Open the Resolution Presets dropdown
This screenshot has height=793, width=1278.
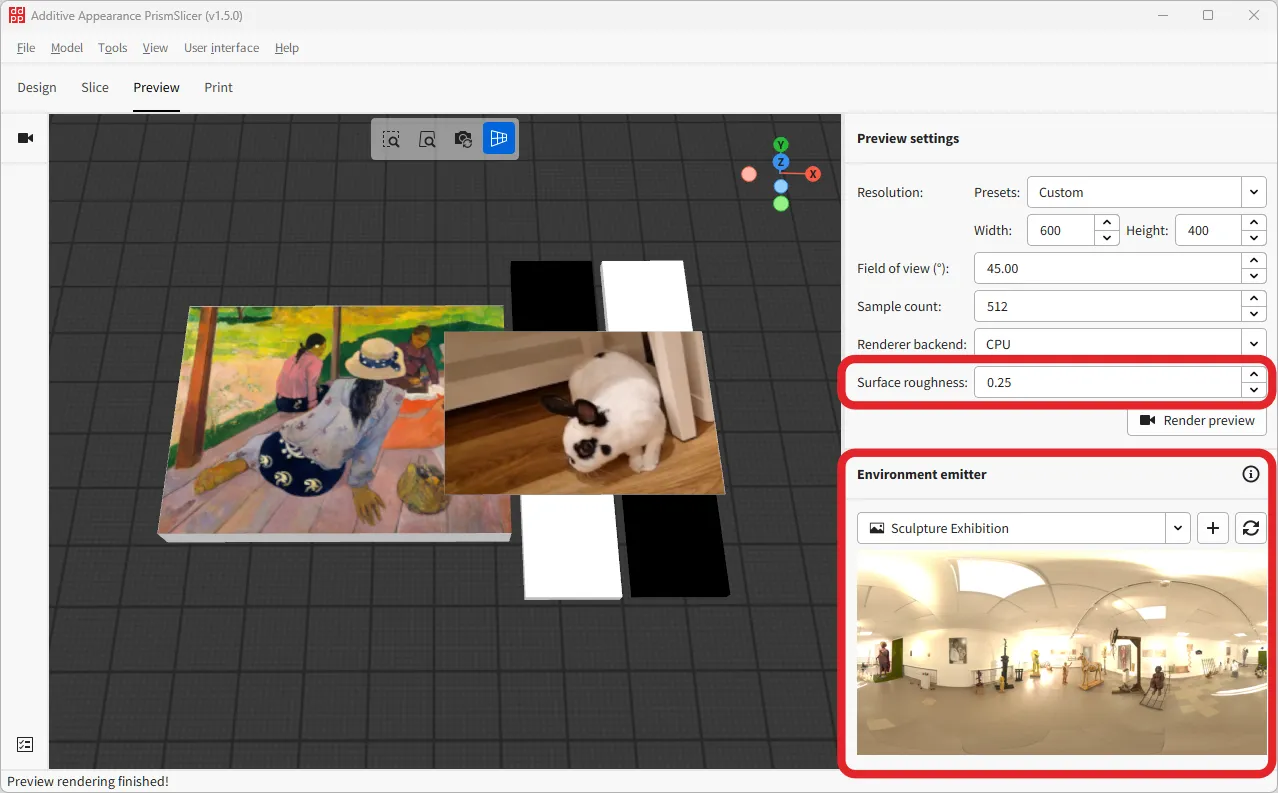coord(1146,191)
